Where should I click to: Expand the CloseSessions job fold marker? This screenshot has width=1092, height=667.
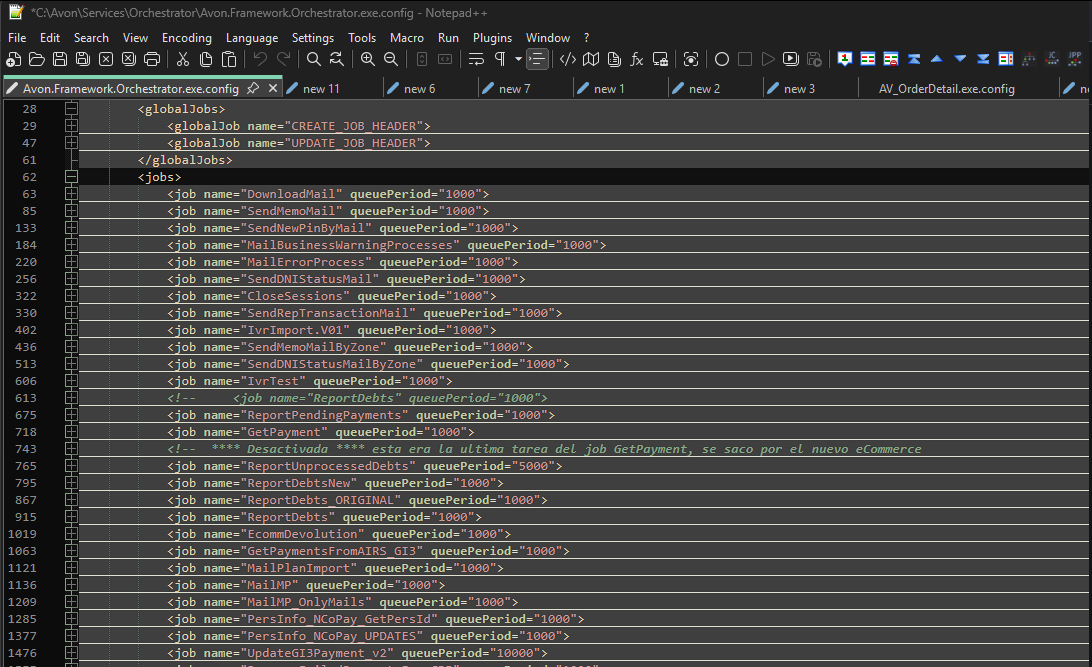click(x=71, y=296)
